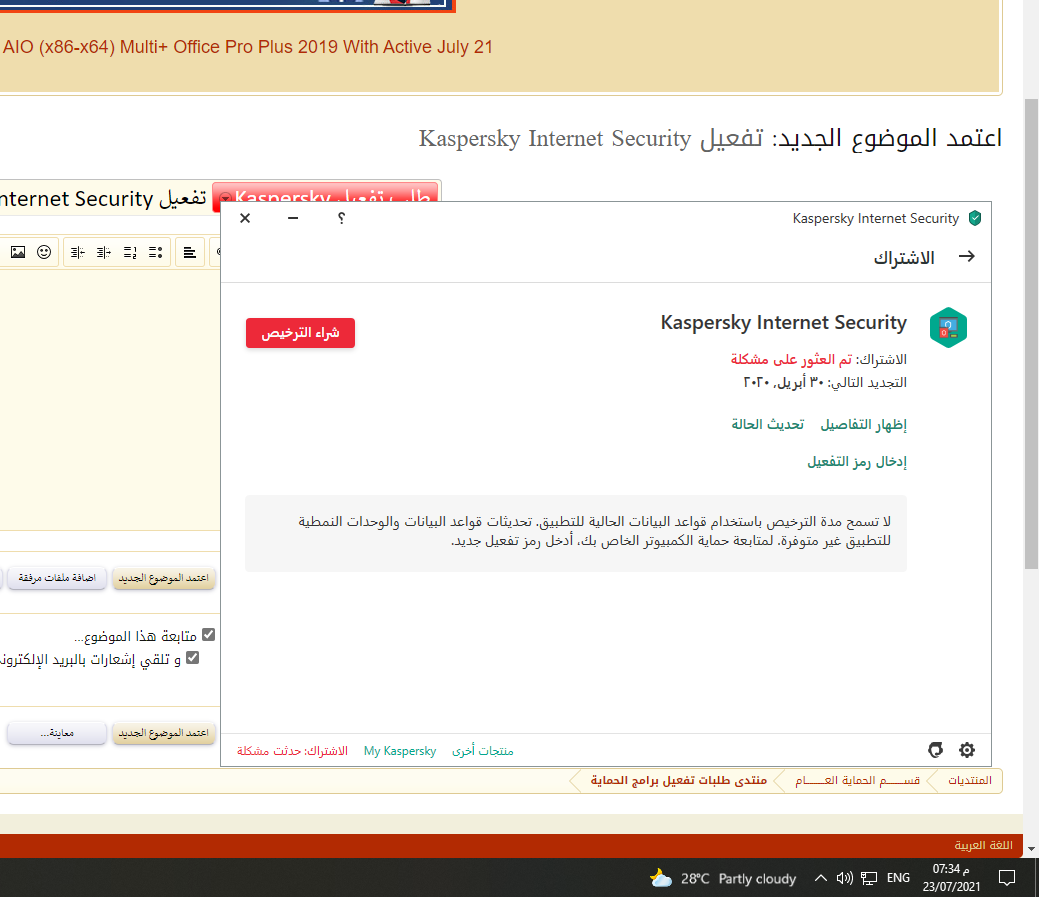Open Kaspersky settings gear icon
The width and height of the screenshot is (1039, 897).
click(x=967, y=750)
